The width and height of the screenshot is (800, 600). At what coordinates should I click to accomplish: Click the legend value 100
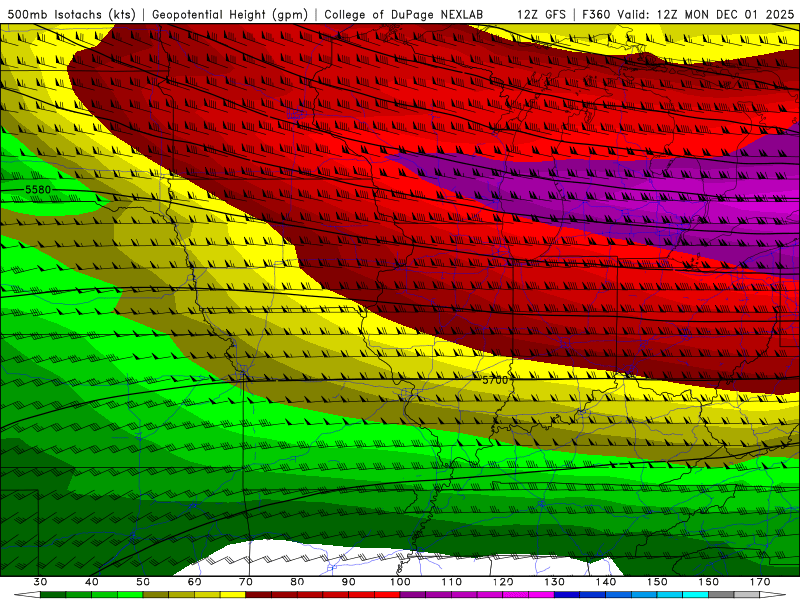tap(400, 582)
